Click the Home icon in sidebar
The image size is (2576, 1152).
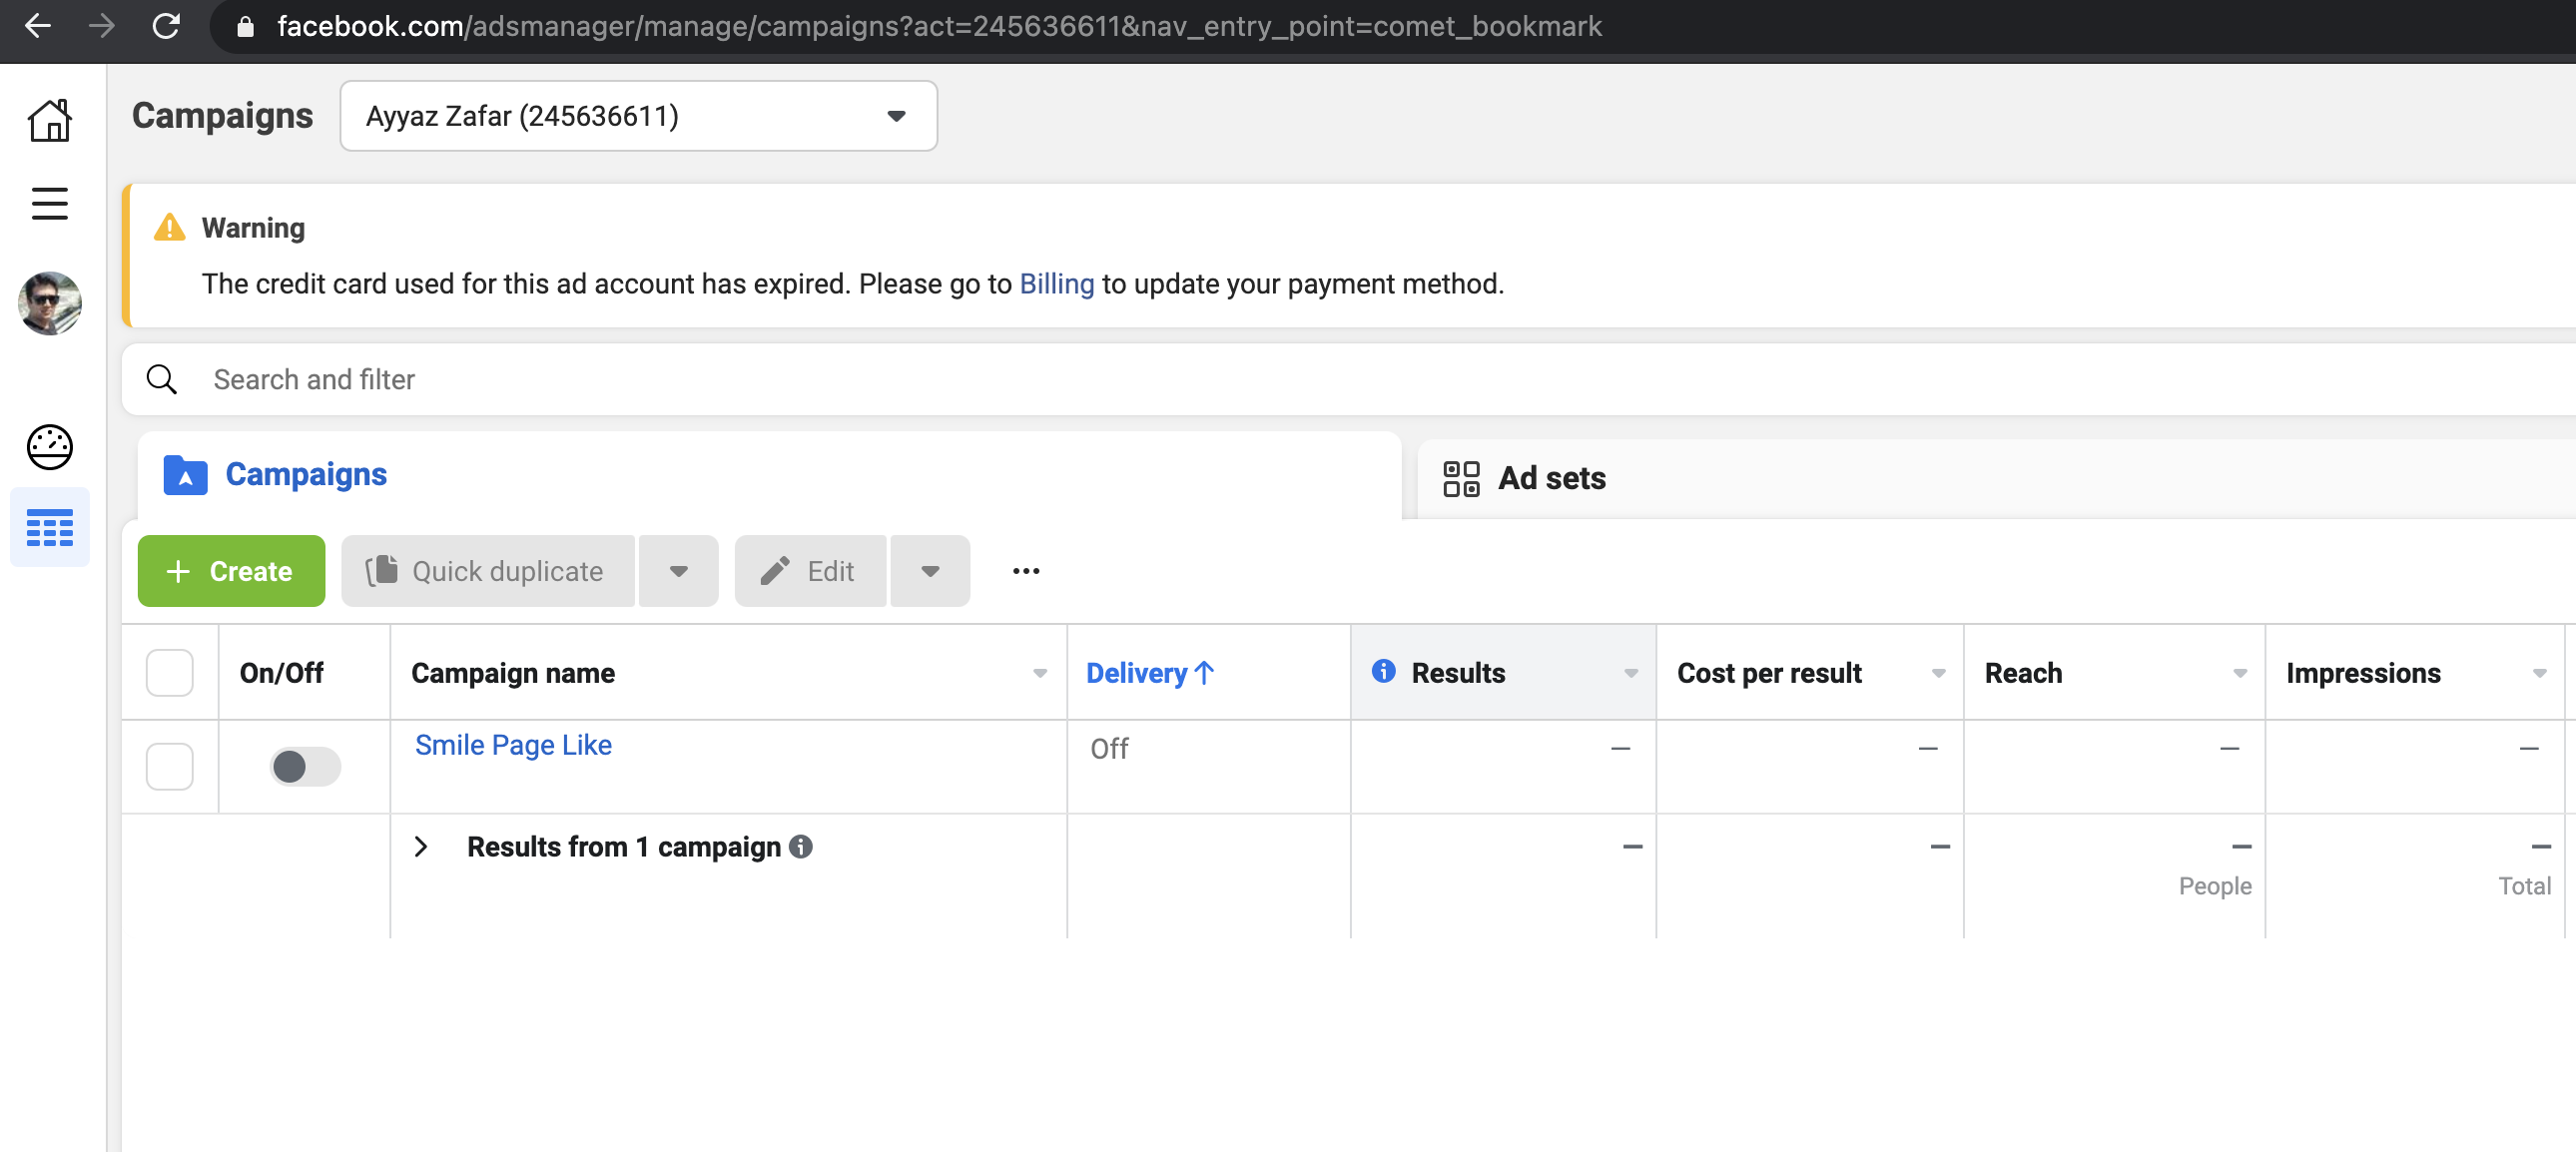tap(49, 120)
